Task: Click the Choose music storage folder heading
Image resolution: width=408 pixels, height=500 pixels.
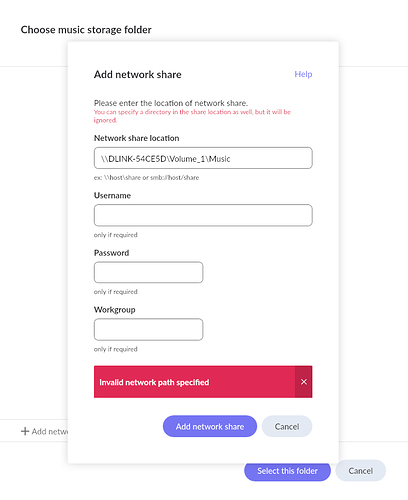Action: [86, 30]
